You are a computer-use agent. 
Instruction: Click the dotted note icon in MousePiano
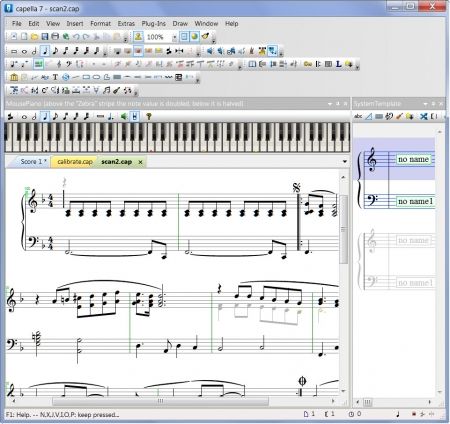111,116
